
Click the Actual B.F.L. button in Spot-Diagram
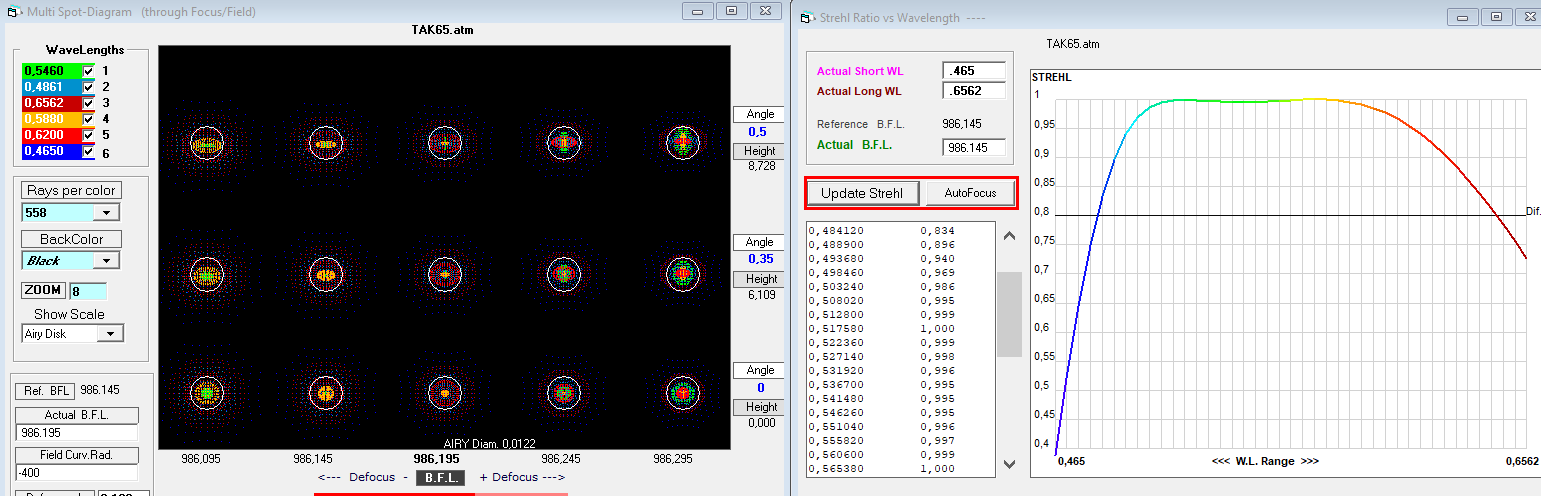[78, 415]
